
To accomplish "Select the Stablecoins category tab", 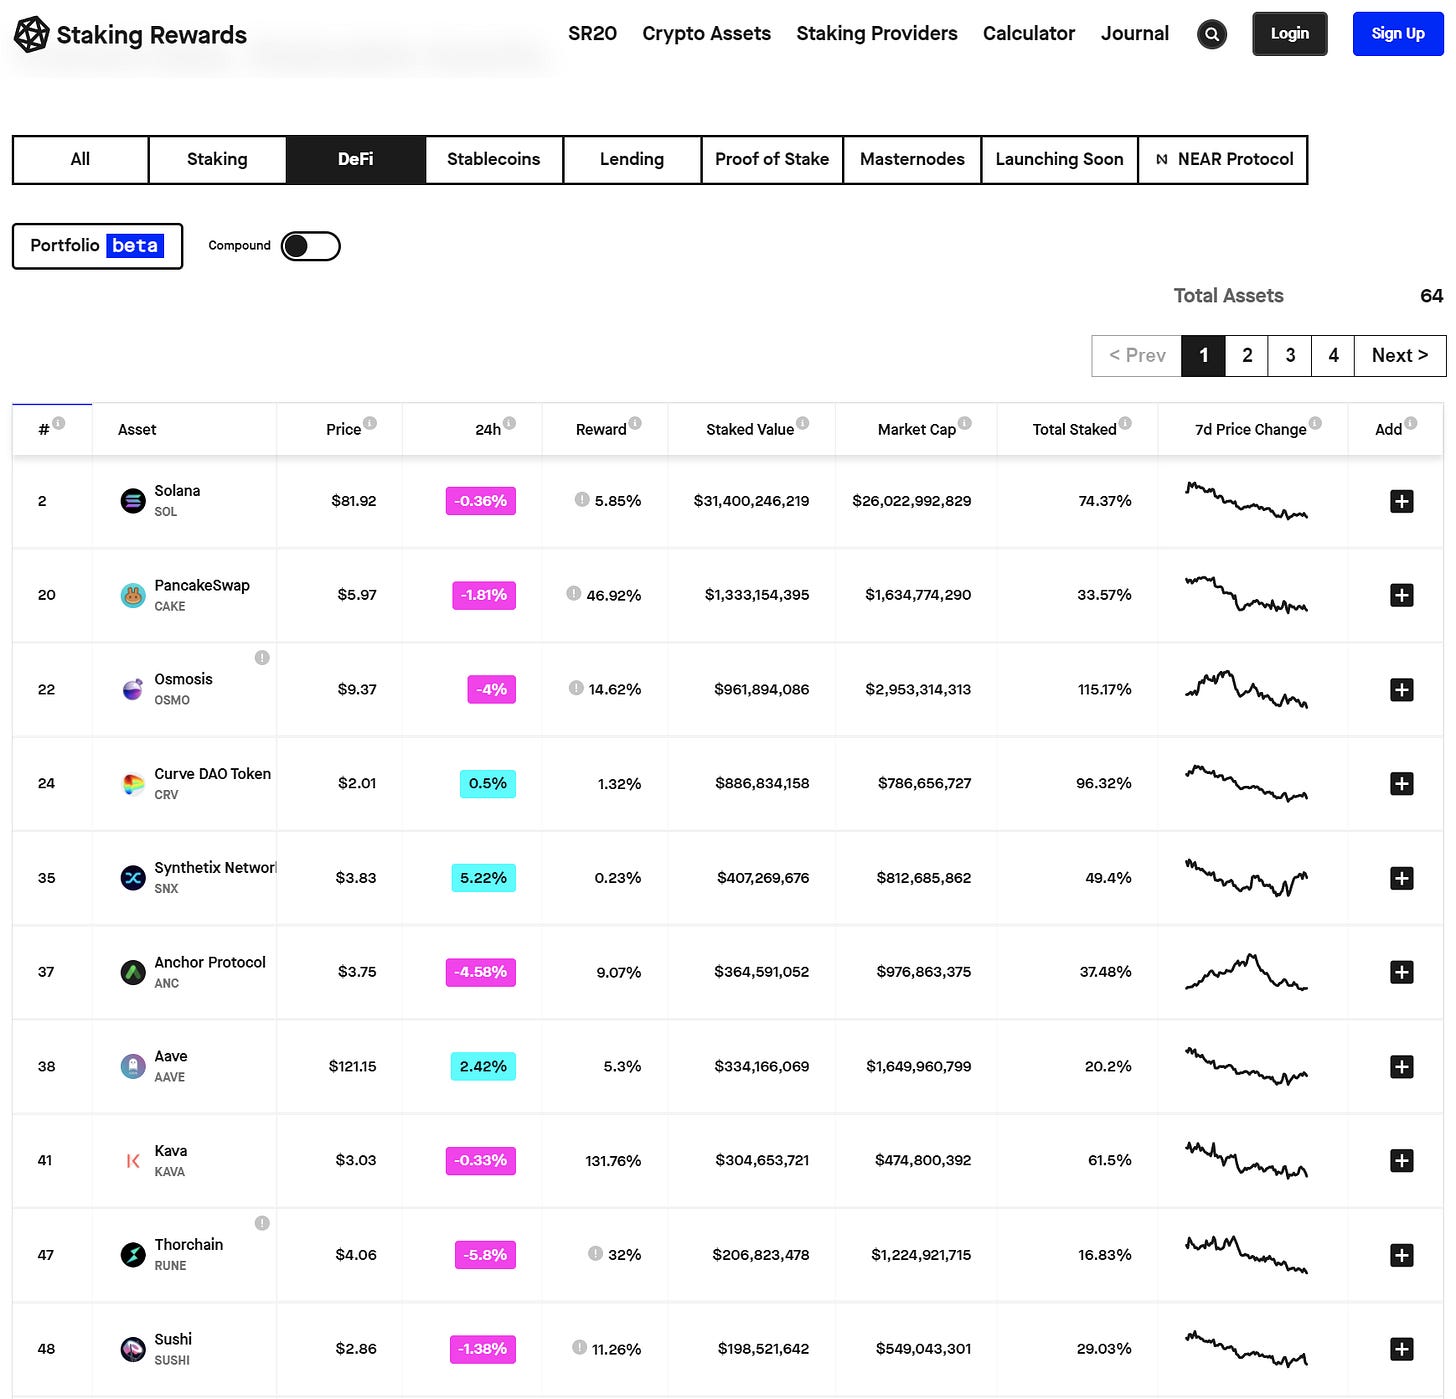I will click(x=494, y=160).
